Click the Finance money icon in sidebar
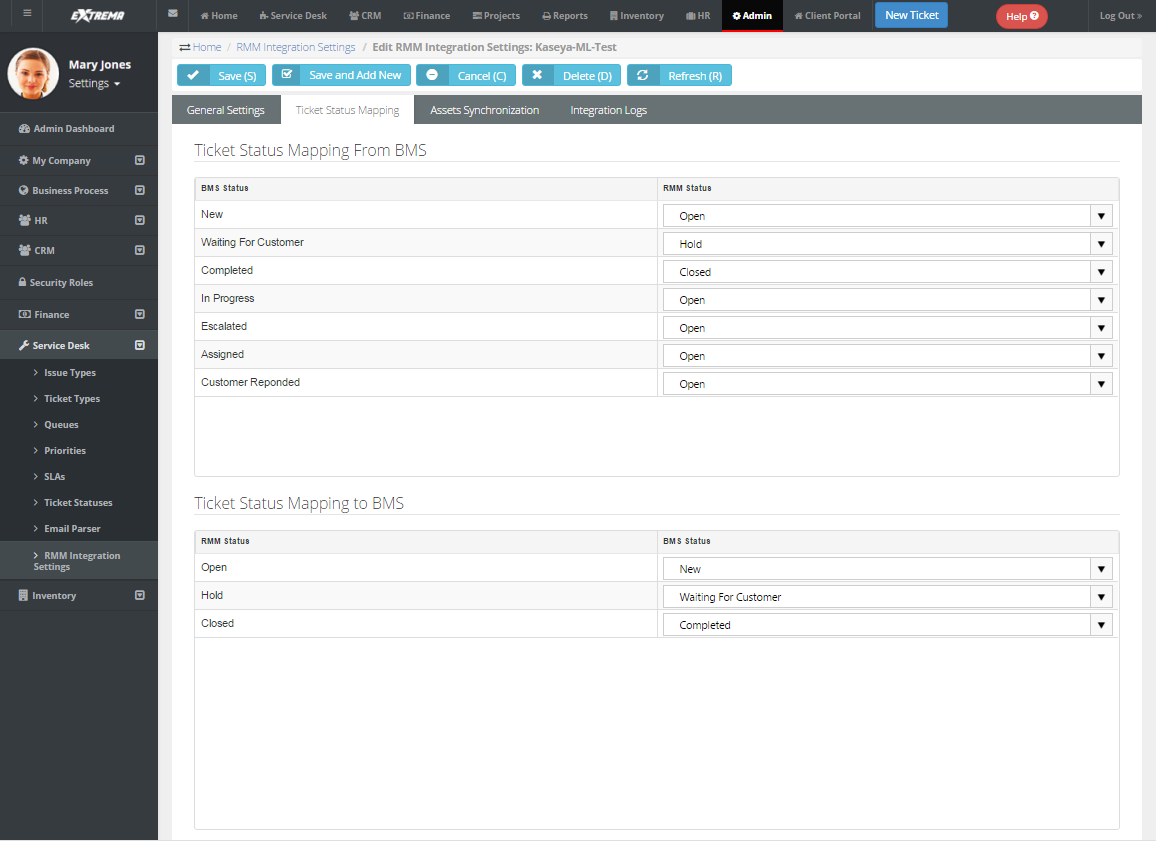This screenshot has width=1156, height=841. (x=24, y=314)
